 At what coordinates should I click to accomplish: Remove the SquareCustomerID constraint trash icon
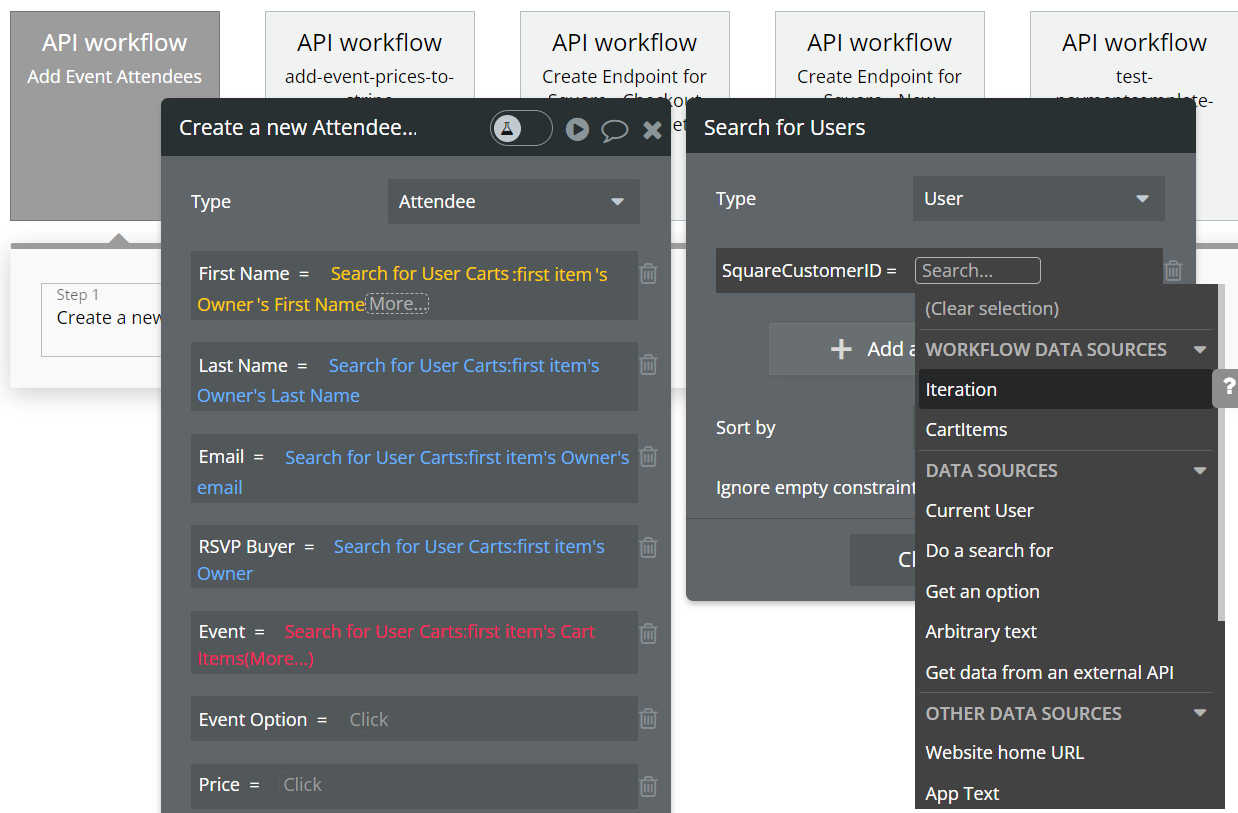[x=1173, y=270]
